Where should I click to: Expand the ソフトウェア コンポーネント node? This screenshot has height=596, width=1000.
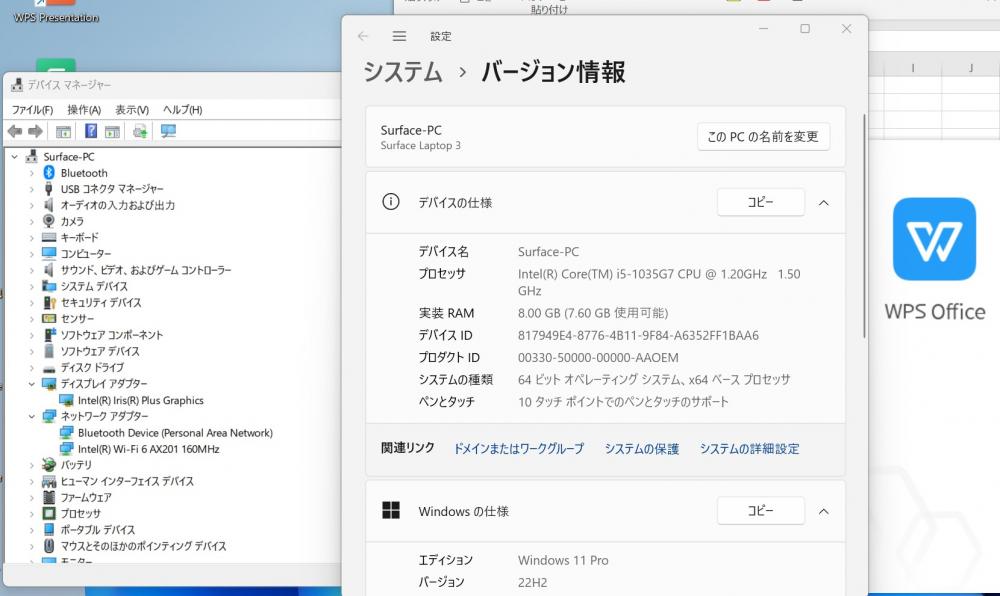[x=31, y=335]
